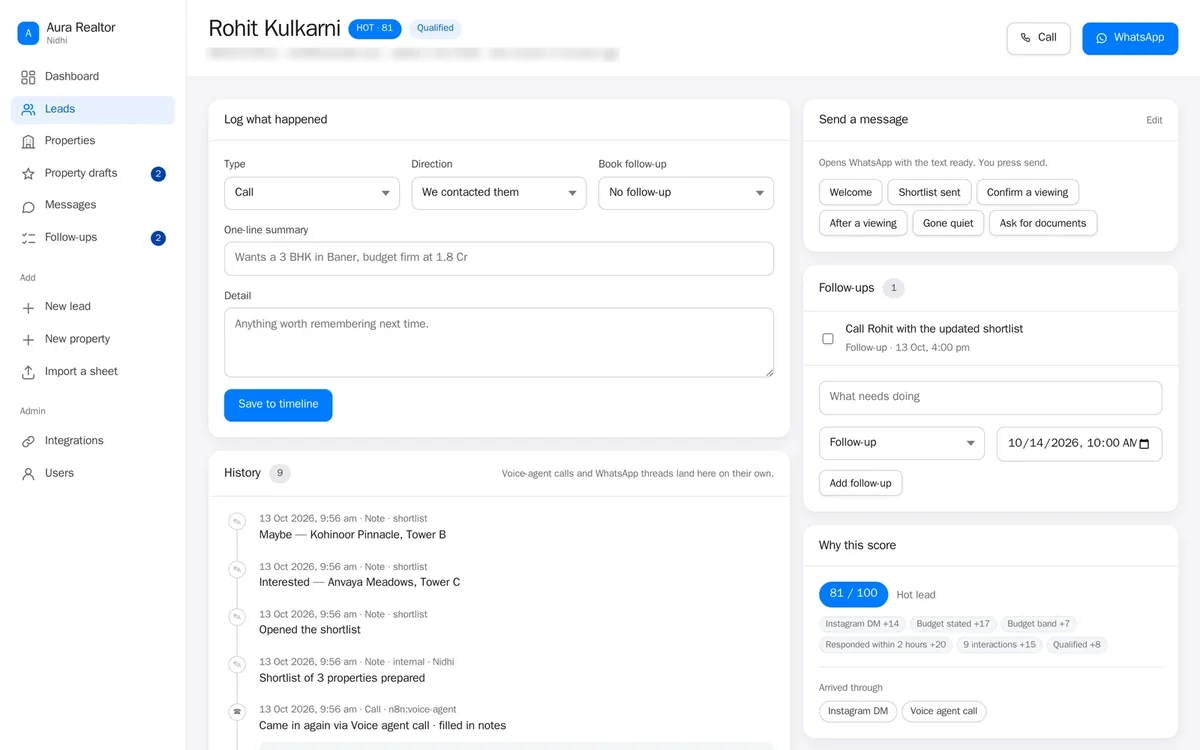Choose the Welcome message template
The image size is (1200, 750).
click(x=851, y=192)
